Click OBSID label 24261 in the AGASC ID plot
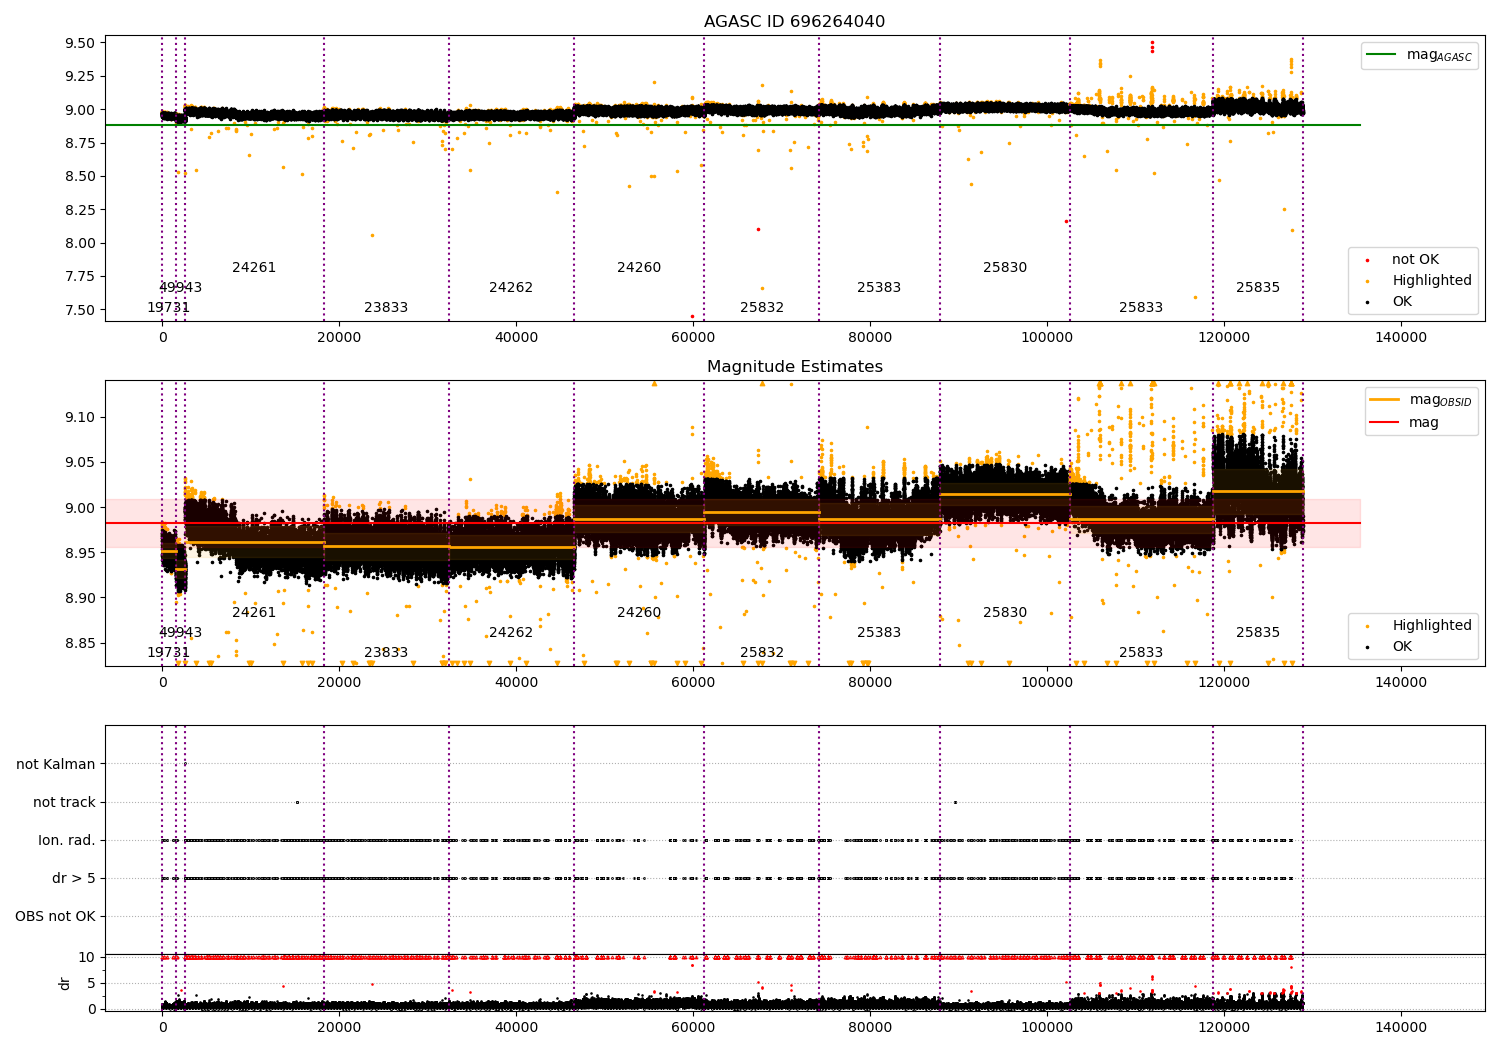 pos(254,268)
